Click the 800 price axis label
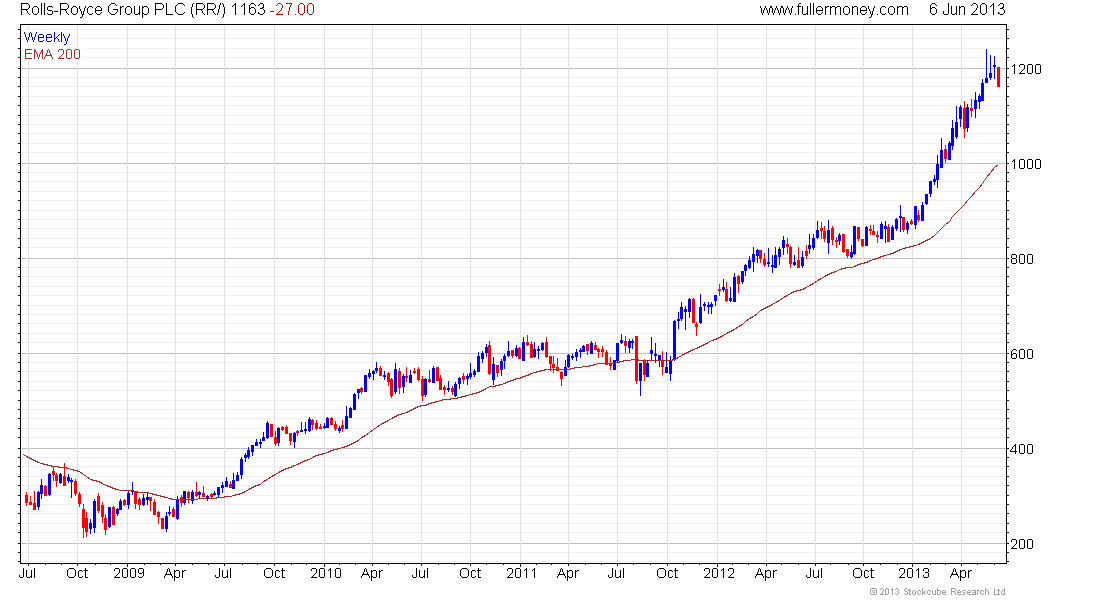 [x=1021, y=259]
